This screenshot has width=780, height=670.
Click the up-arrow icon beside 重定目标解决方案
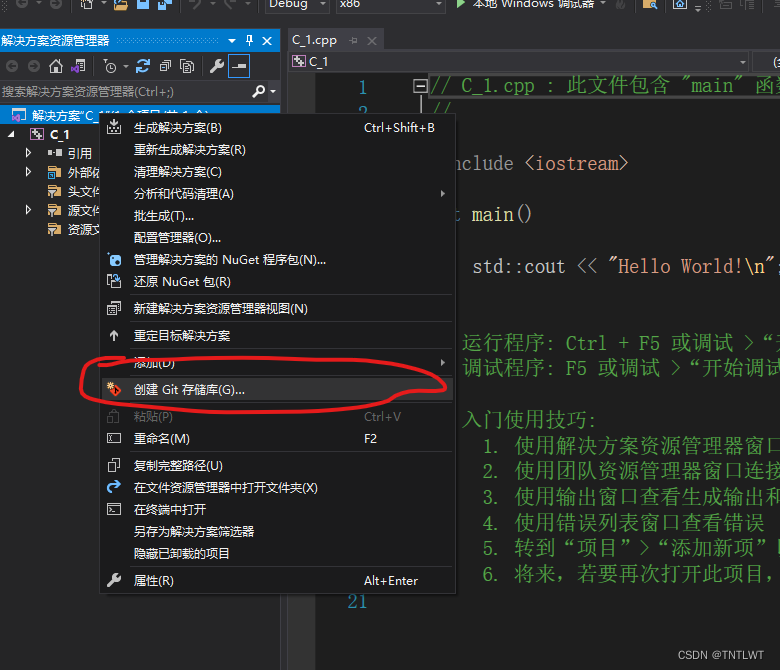pyautogui.click(x=114, y=336)
